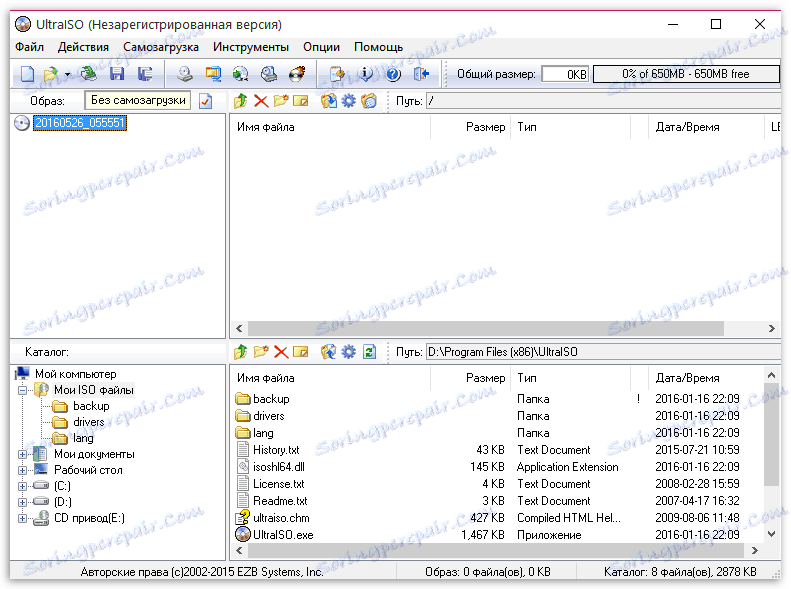Open the Самозагрузка menu

pyautogui.click(x=161, y=47)
